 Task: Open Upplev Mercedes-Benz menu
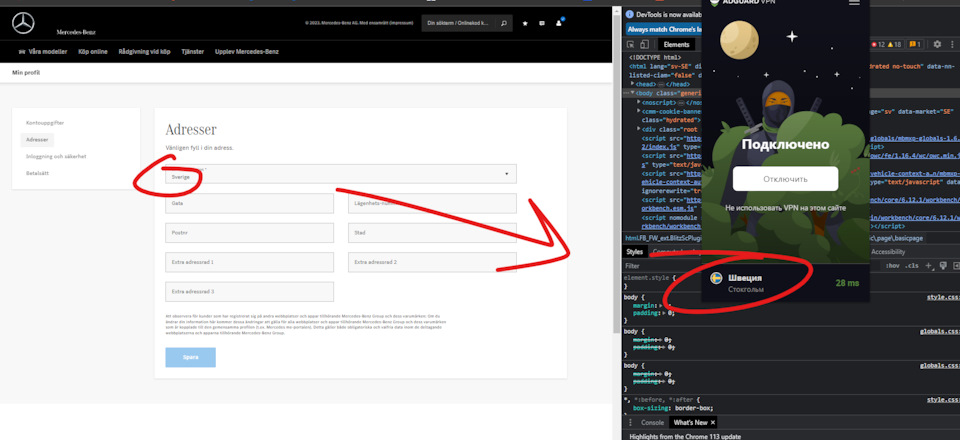[247, 52]
